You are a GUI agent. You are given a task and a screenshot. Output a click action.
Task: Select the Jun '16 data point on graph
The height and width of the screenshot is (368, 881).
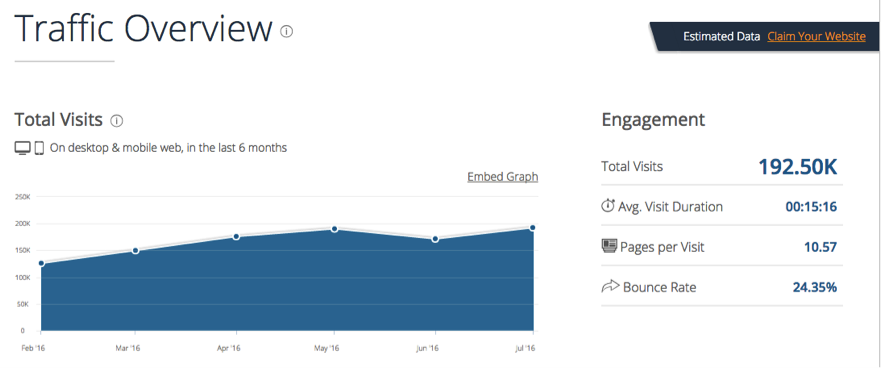click(x=435, y=239)
